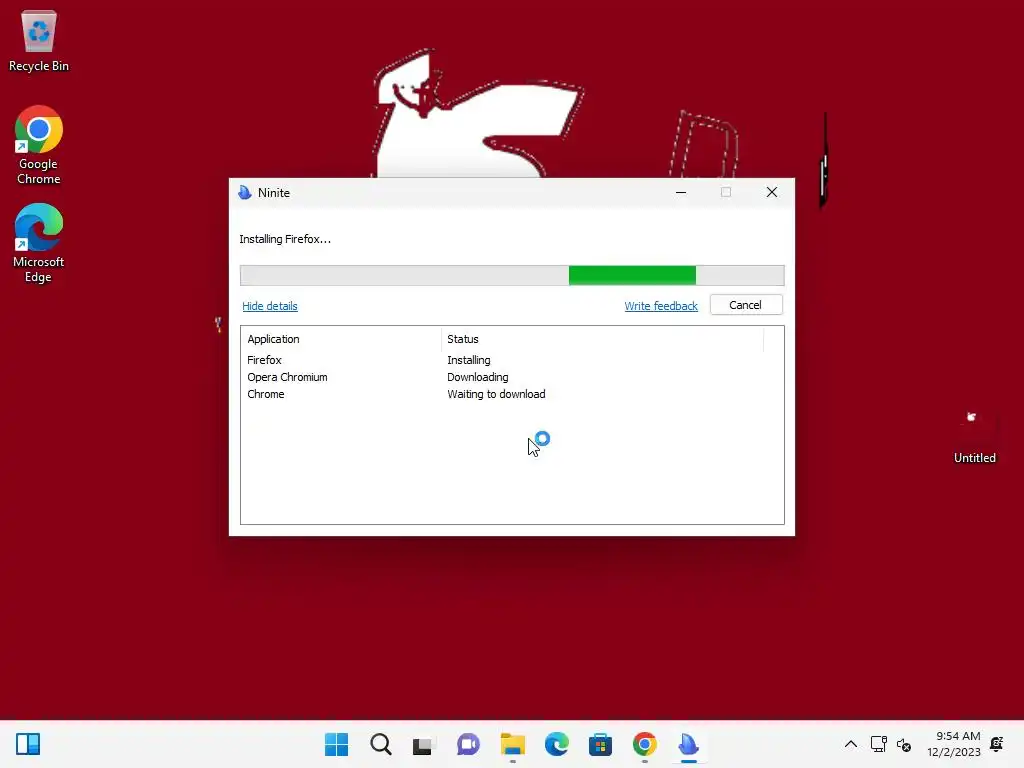Switch to Chrome in the taskbar
The width and height of the screenshot is (1024, 768).
point(645,744)
